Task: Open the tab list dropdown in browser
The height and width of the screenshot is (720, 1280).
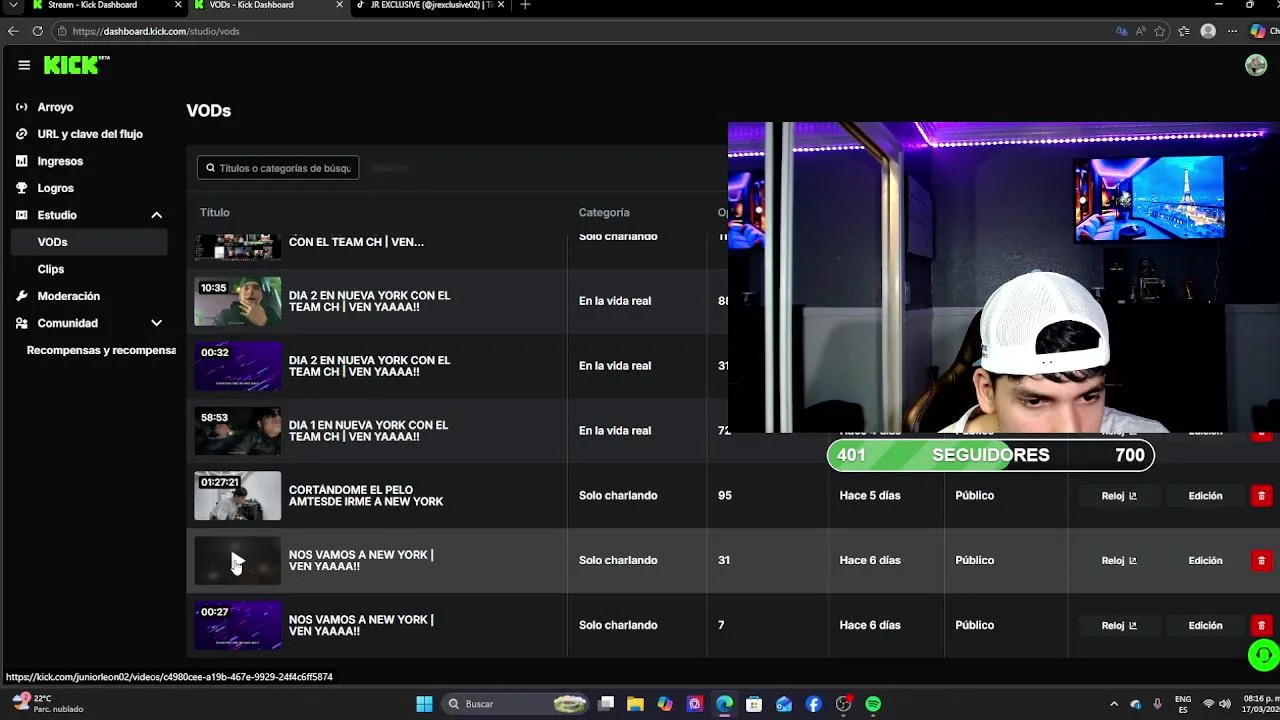Action: [13, 5]
